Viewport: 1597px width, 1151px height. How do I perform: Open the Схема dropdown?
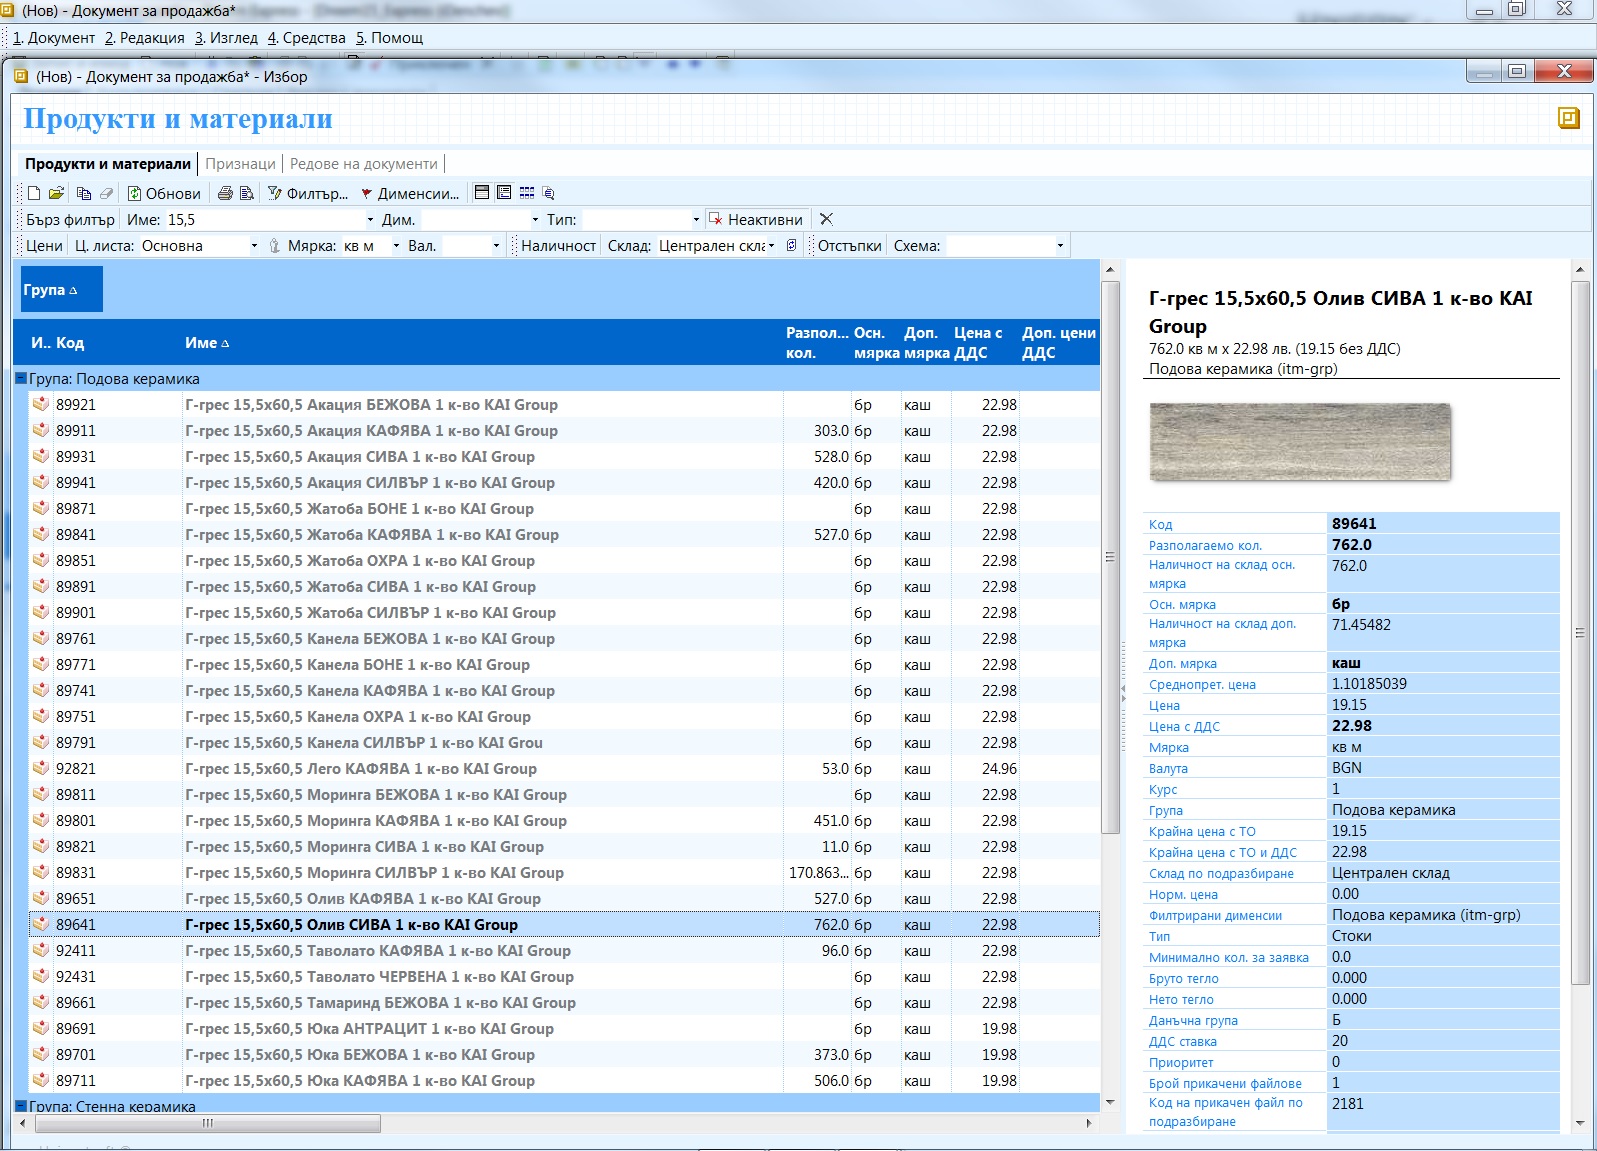(x=1060, y=245)
